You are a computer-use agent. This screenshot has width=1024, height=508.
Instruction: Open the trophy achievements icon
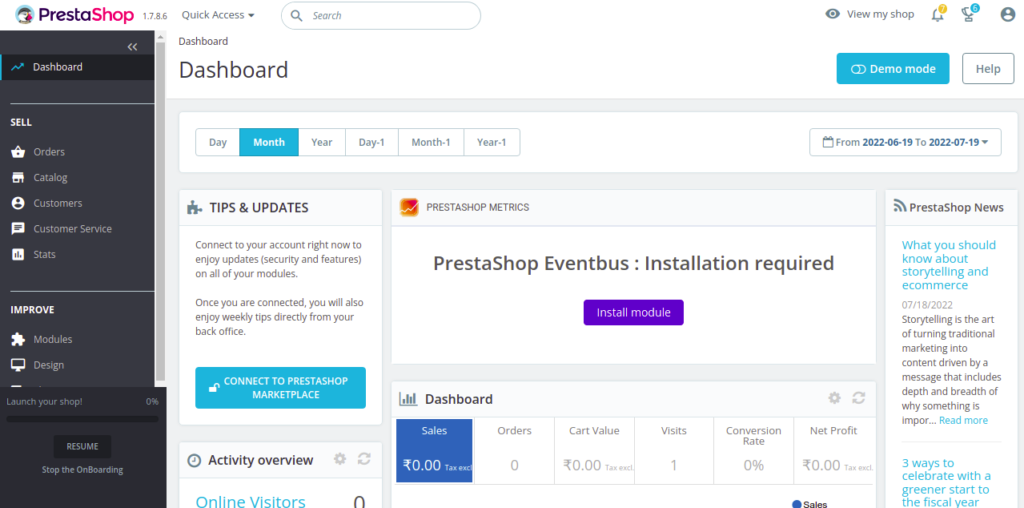click(969, 14)
